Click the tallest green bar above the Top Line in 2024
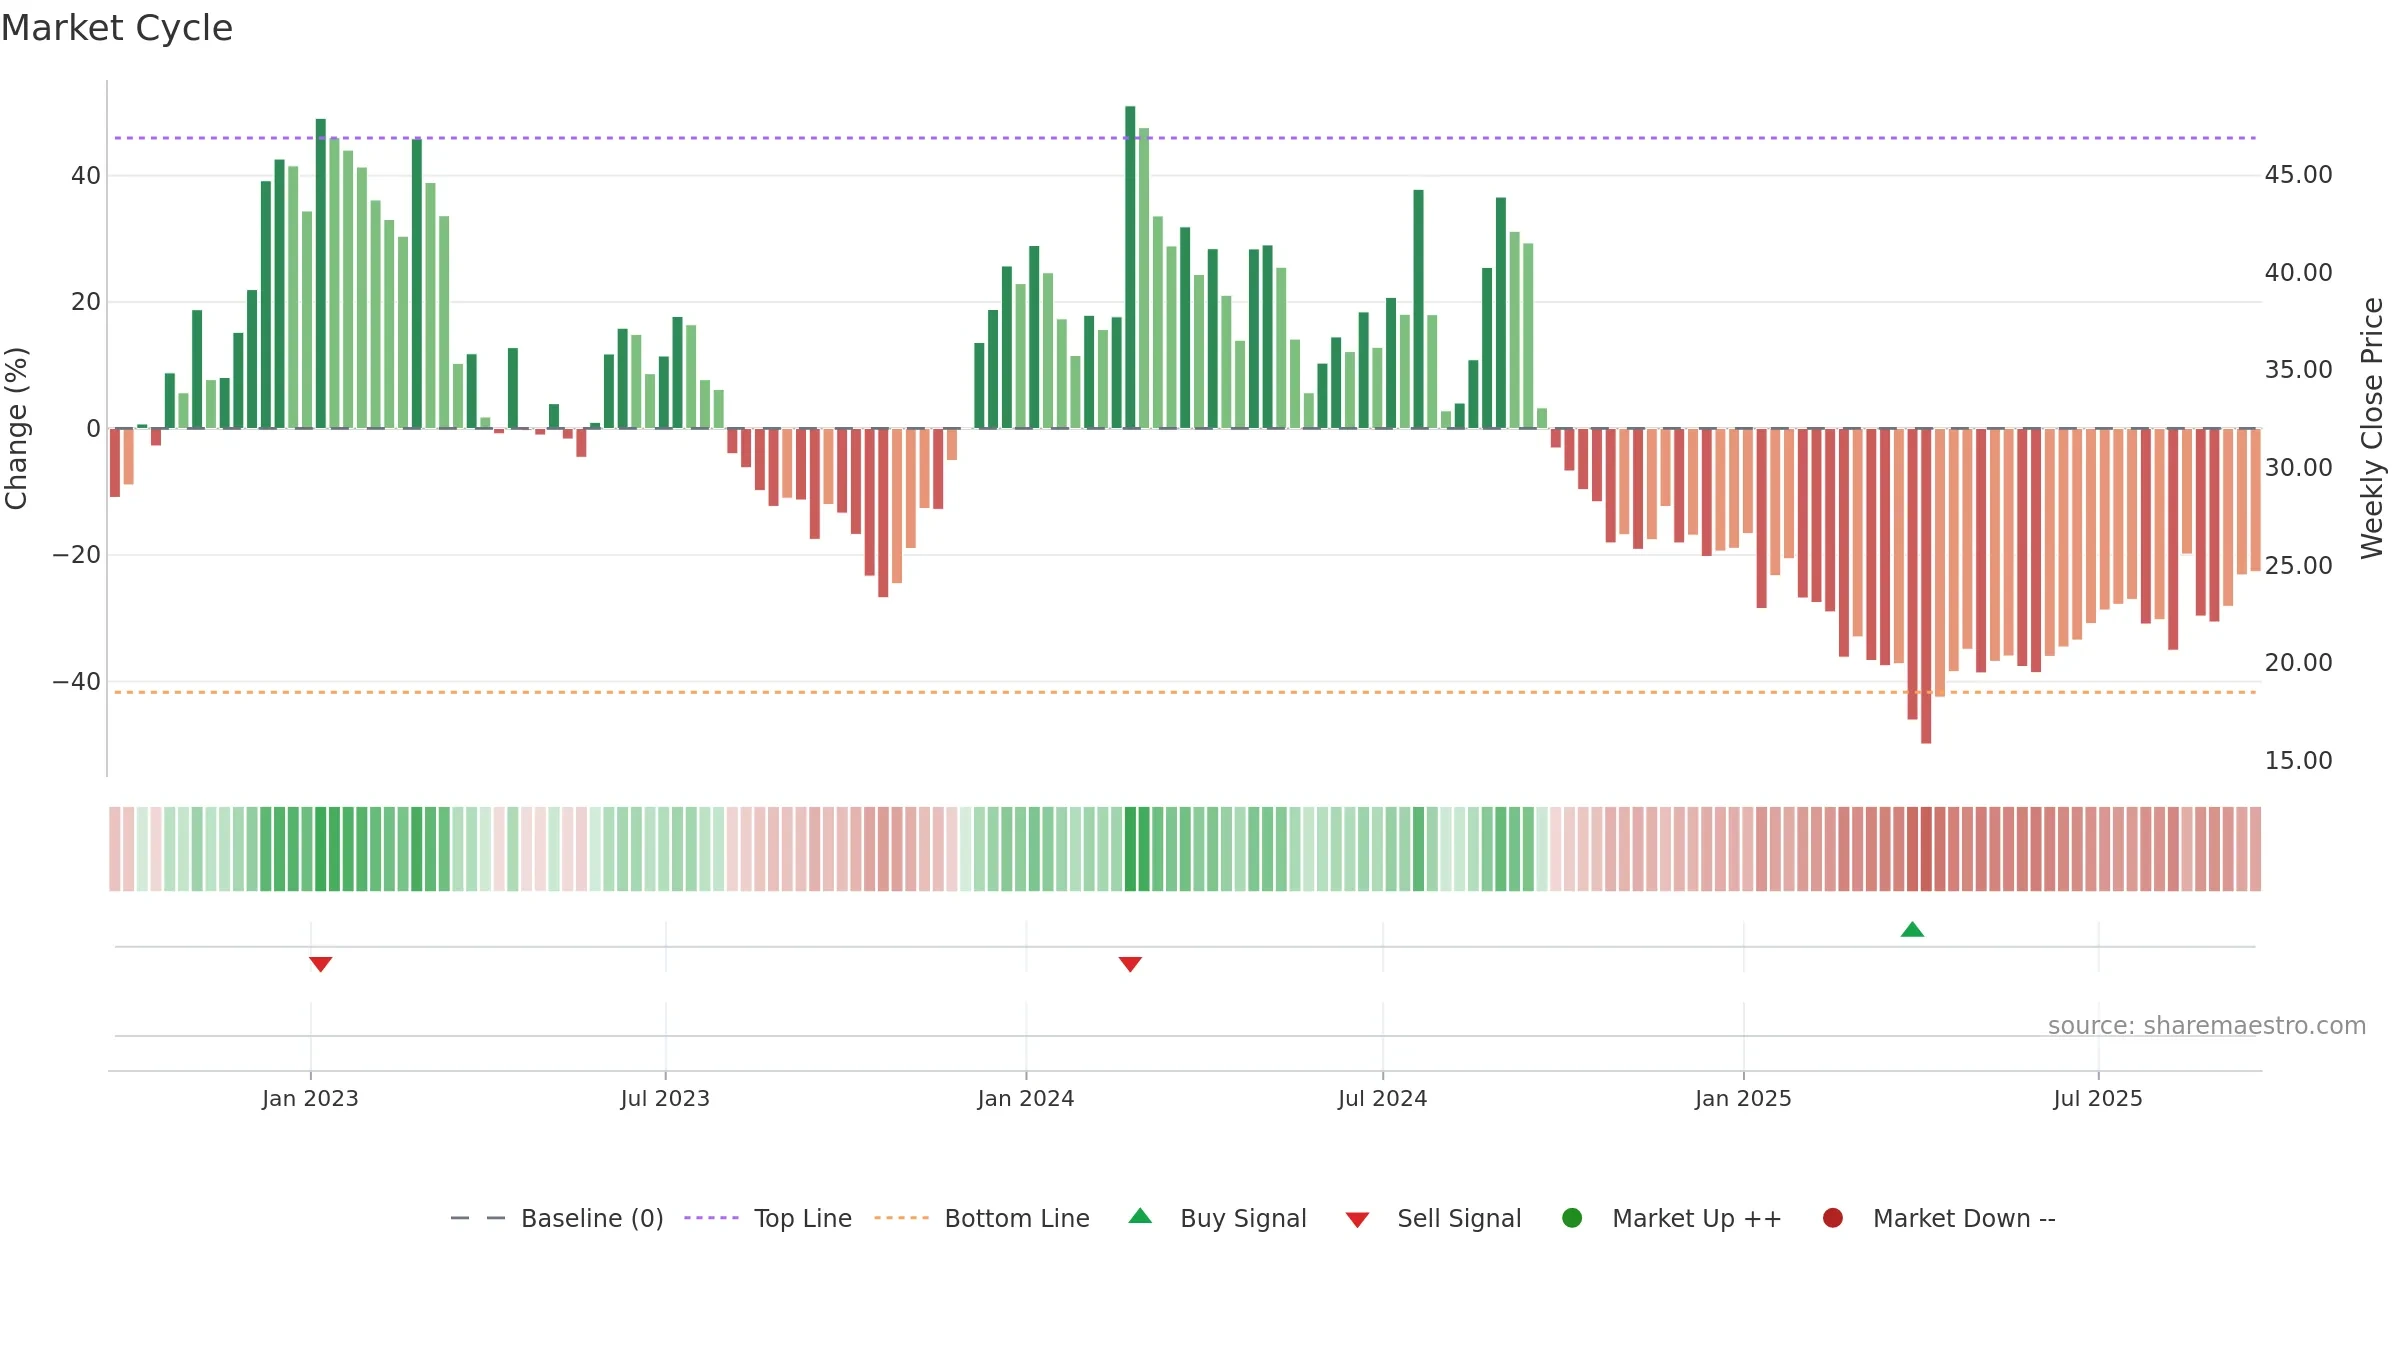The width and height of the screenshot is (2400, 1350). 1130,267
